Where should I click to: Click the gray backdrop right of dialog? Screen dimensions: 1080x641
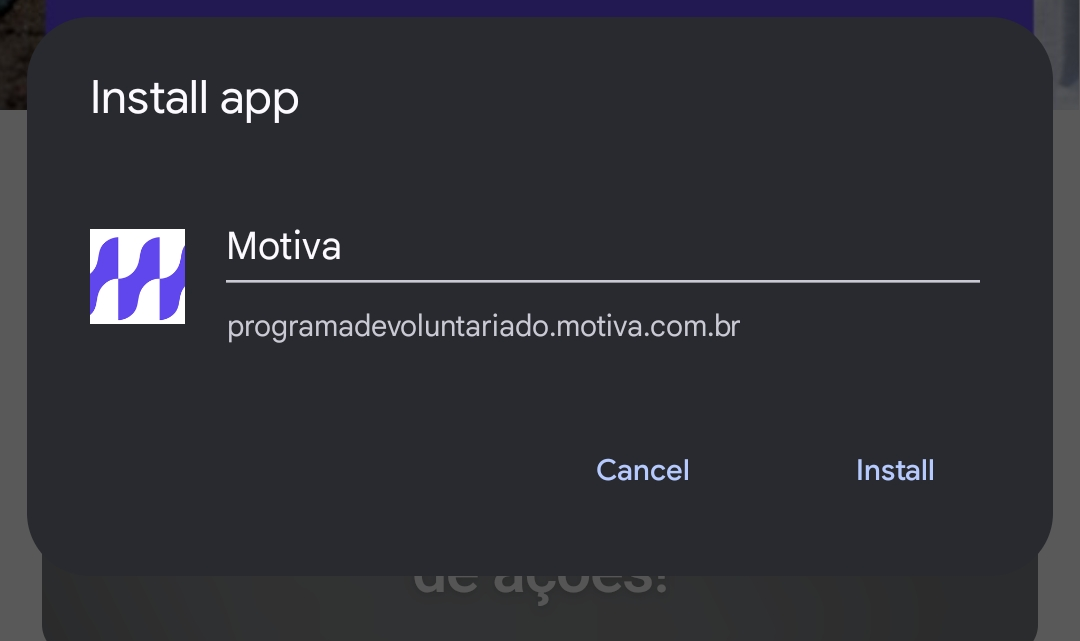click(1066, 344)
